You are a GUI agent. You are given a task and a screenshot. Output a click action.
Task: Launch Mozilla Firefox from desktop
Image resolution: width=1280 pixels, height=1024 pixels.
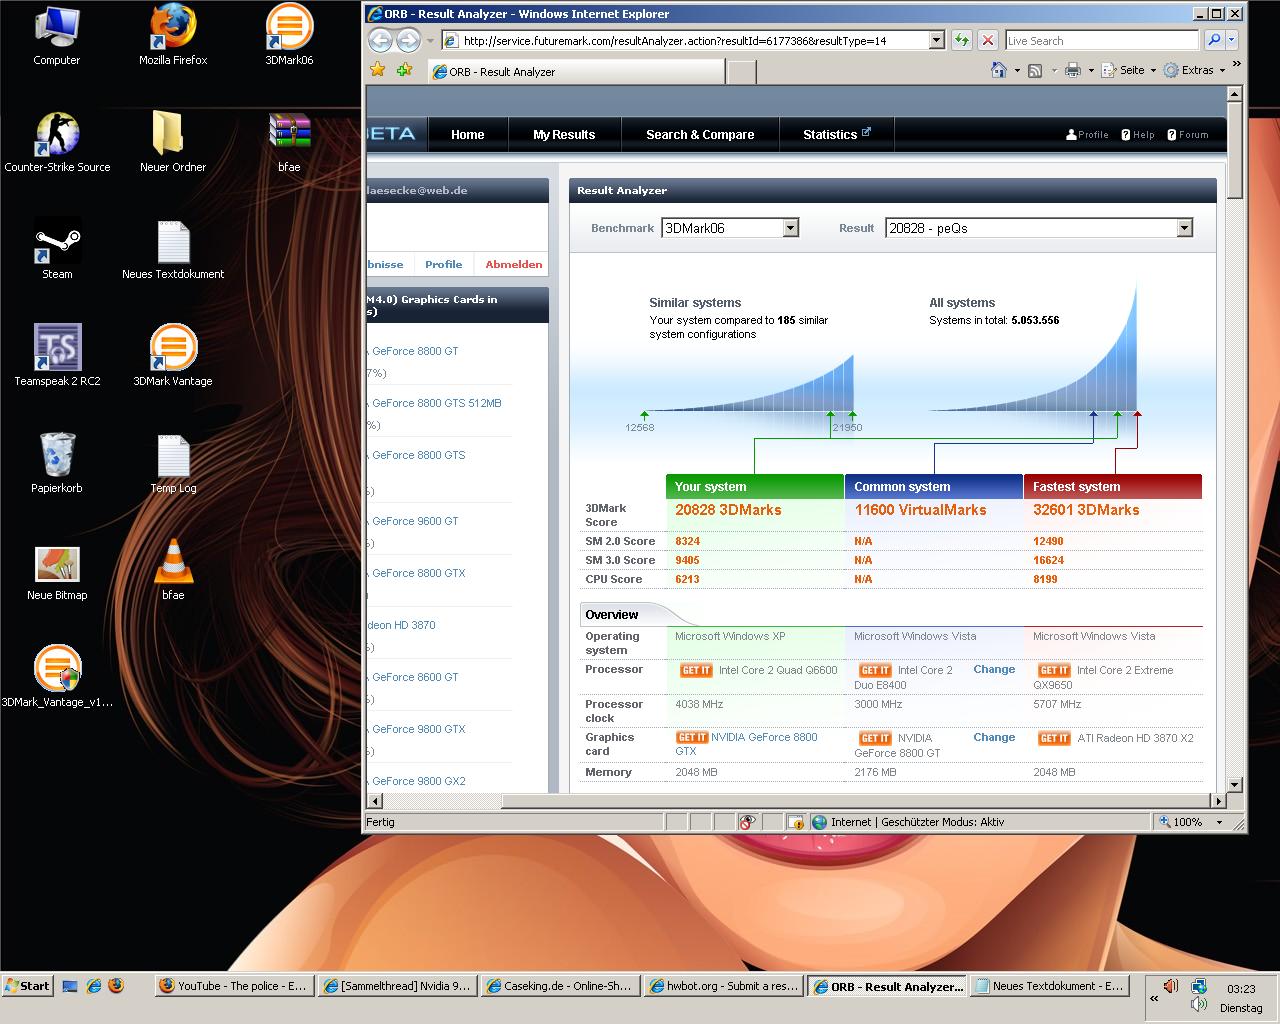(x=173, y=36)
